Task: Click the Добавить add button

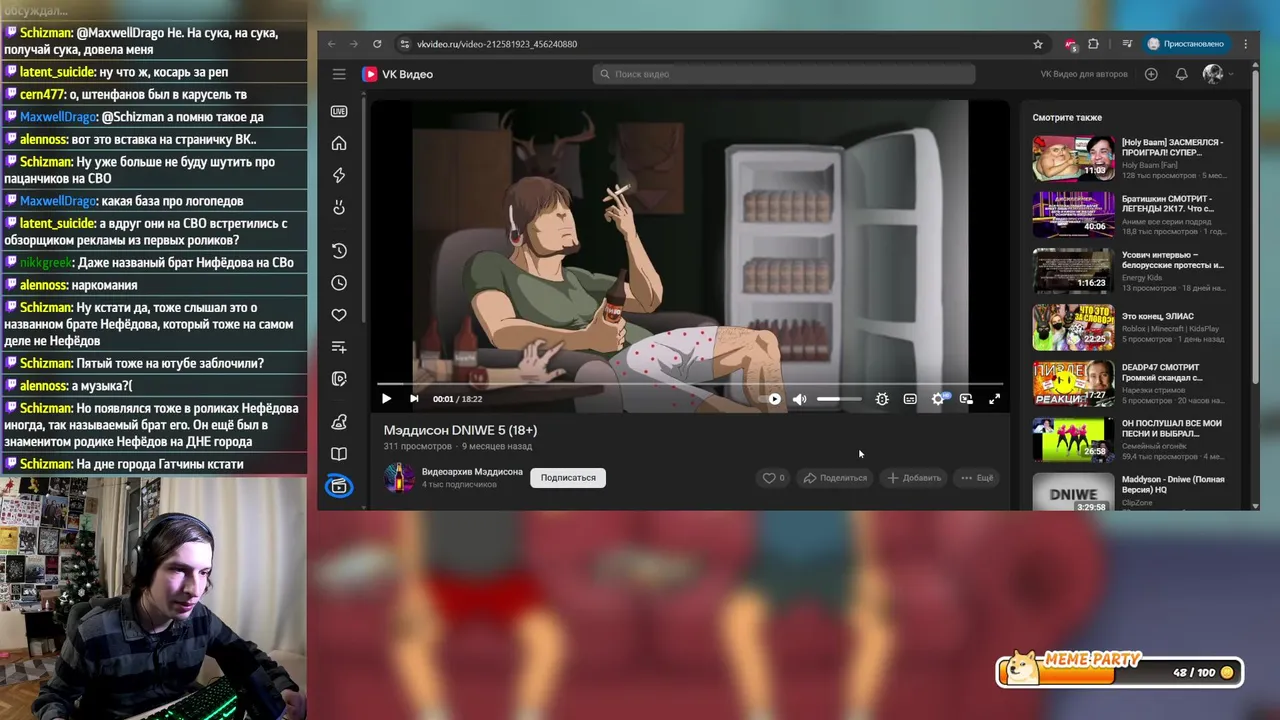Action: tap(914, 478)
